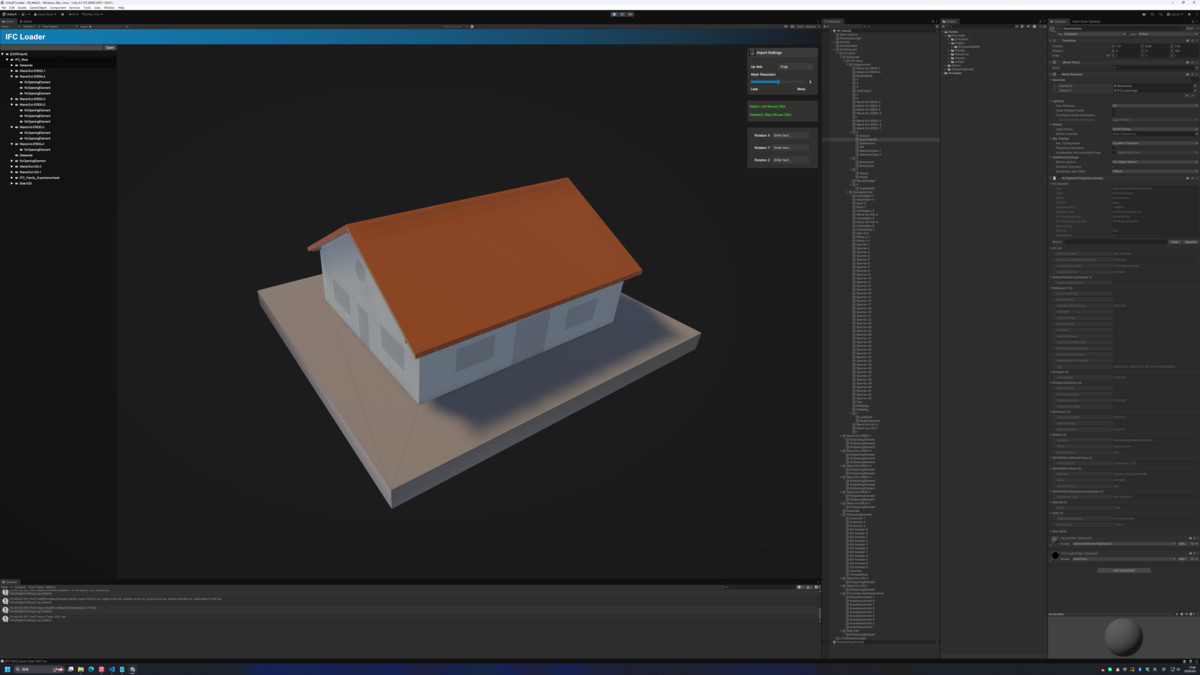Toggle the Stats overlay in Game view
Viewport: 1200px width, 675px height.
(x=801, y=26)
